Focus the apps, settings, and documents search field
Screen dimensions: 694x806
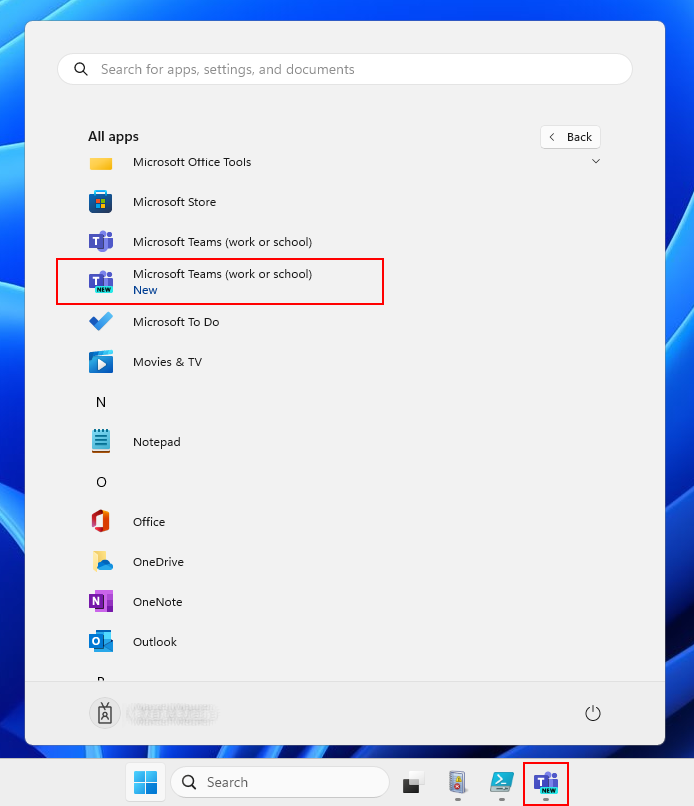(x=345, y=69)
